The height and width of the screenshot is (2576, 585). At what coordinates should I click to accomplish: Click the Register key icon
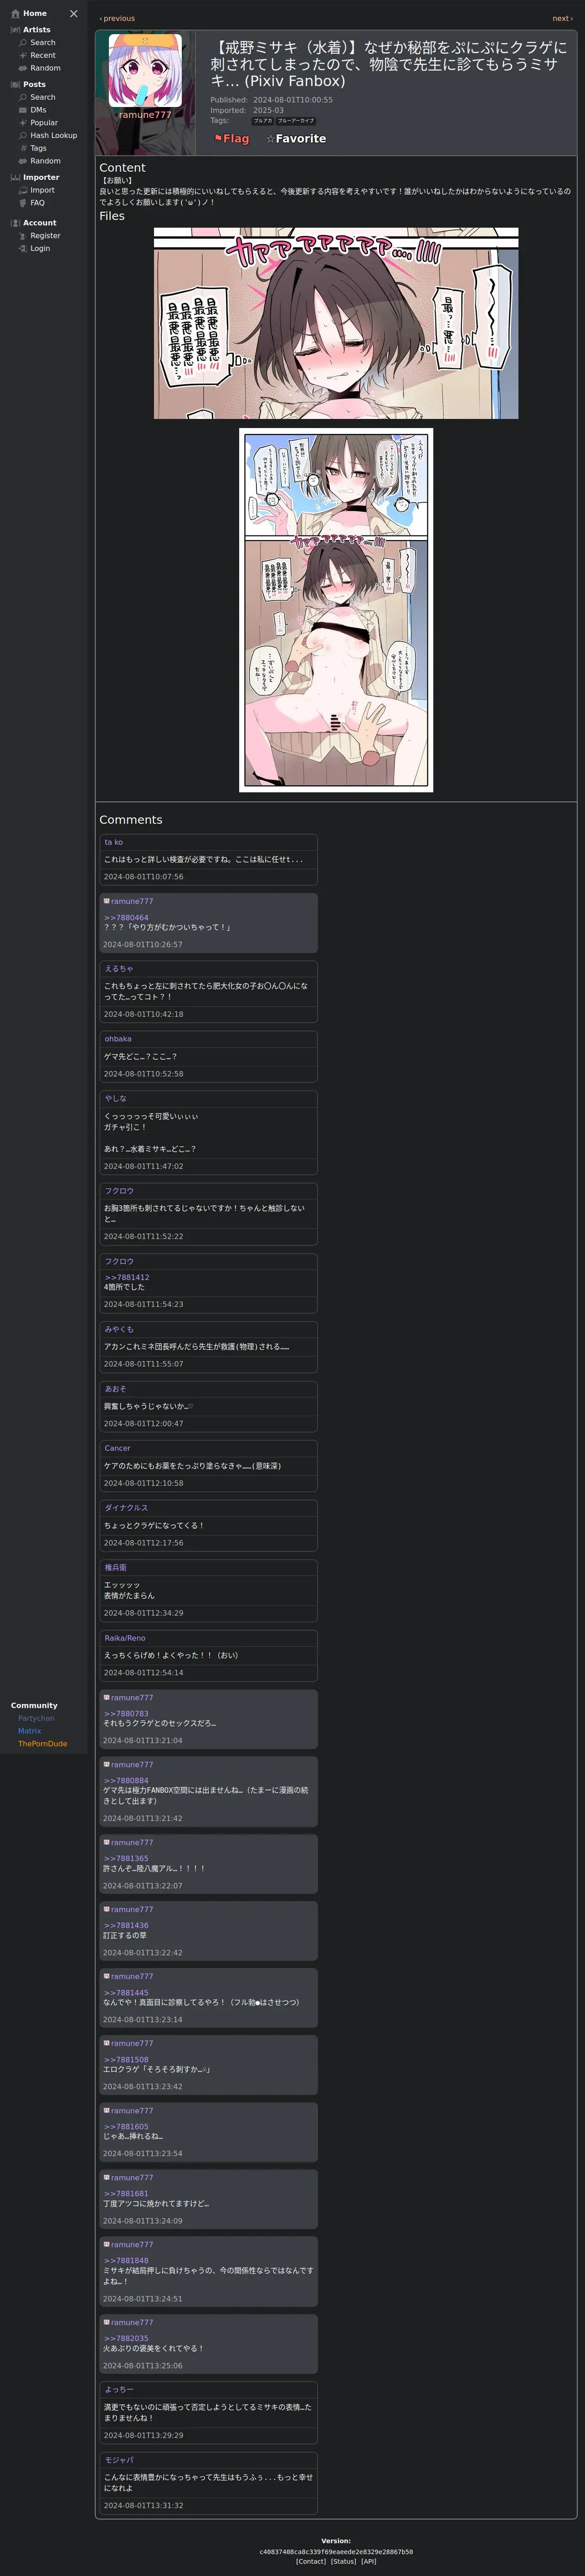(x=23, y=236)
